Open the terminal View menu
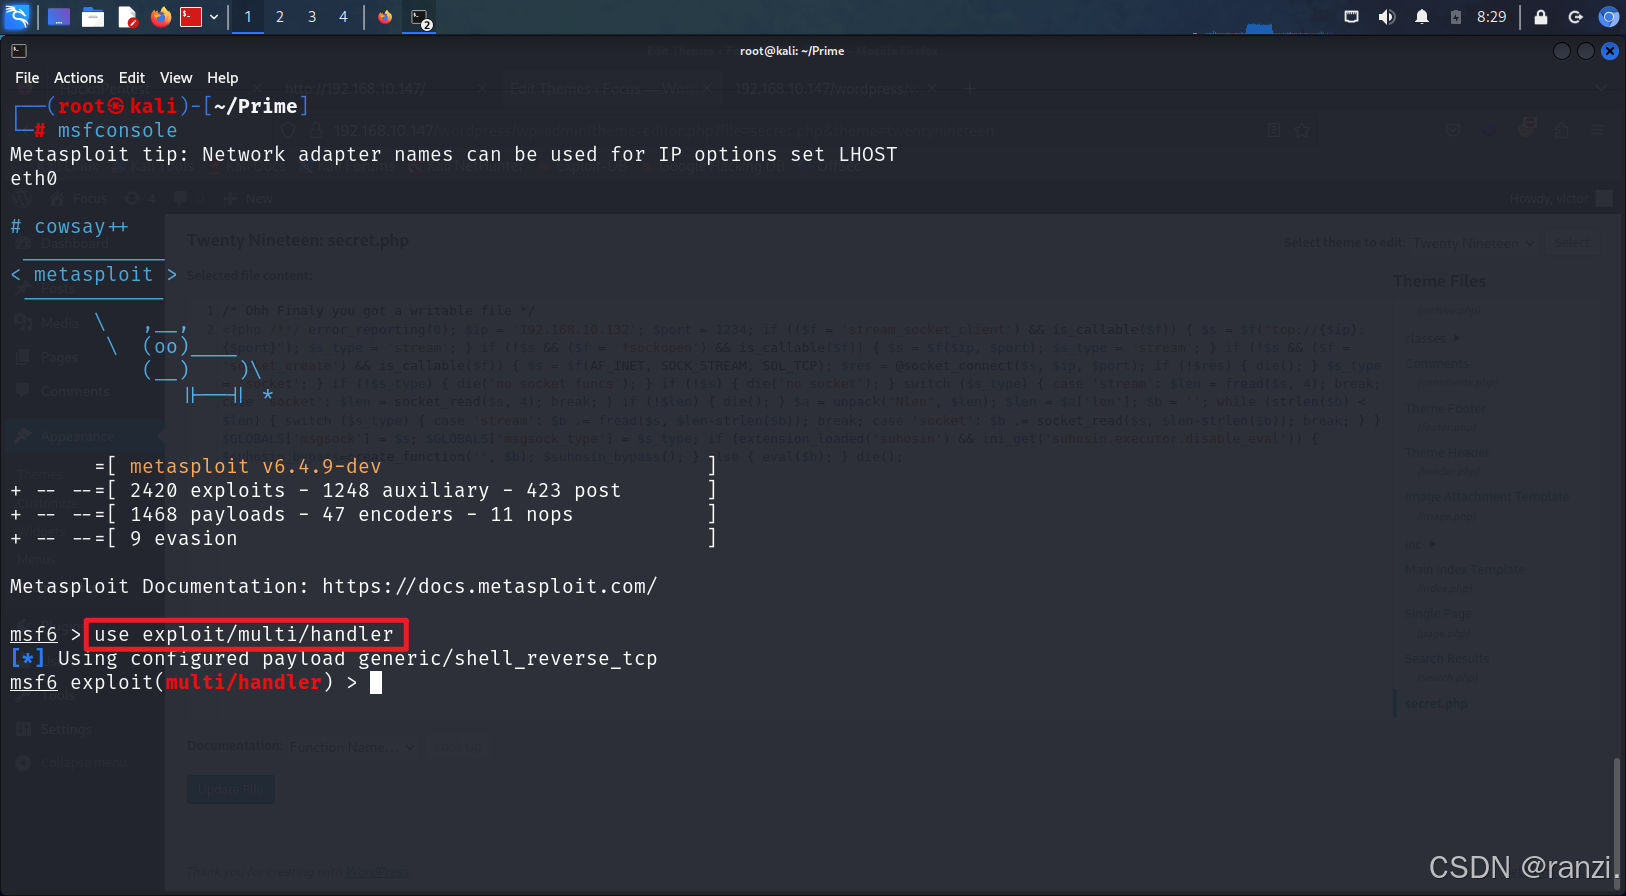Screen dimensions: 1626x896 (x=176, y=78)
